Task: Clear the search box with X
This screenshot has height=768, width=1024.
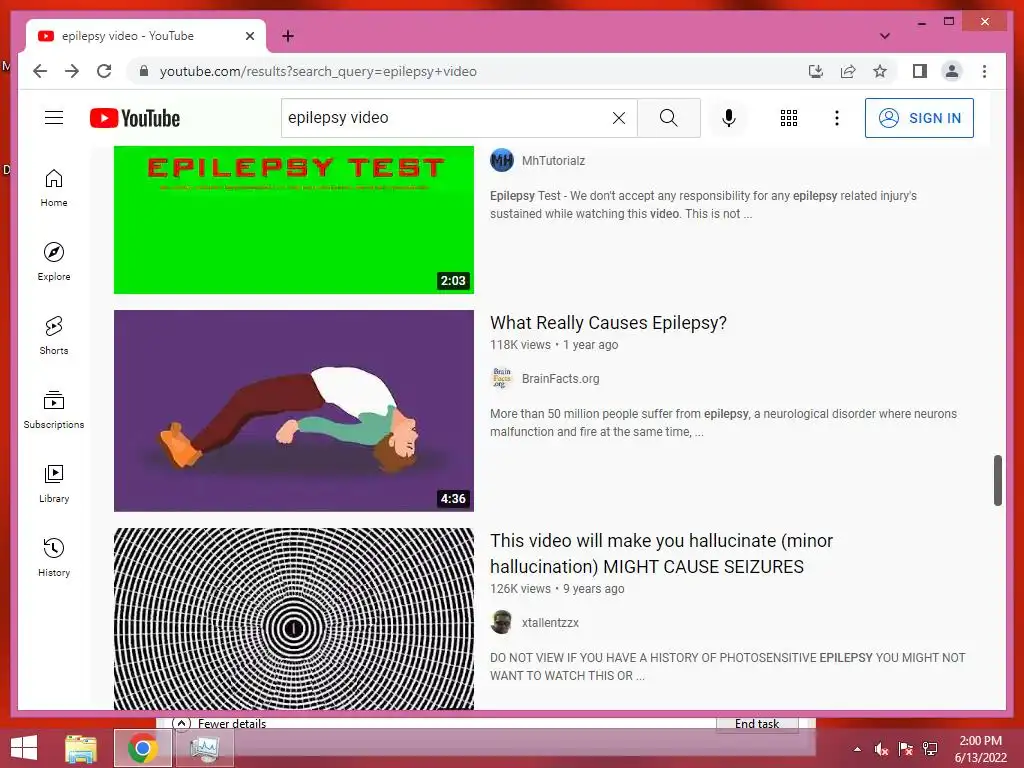Action: point(618,118)
